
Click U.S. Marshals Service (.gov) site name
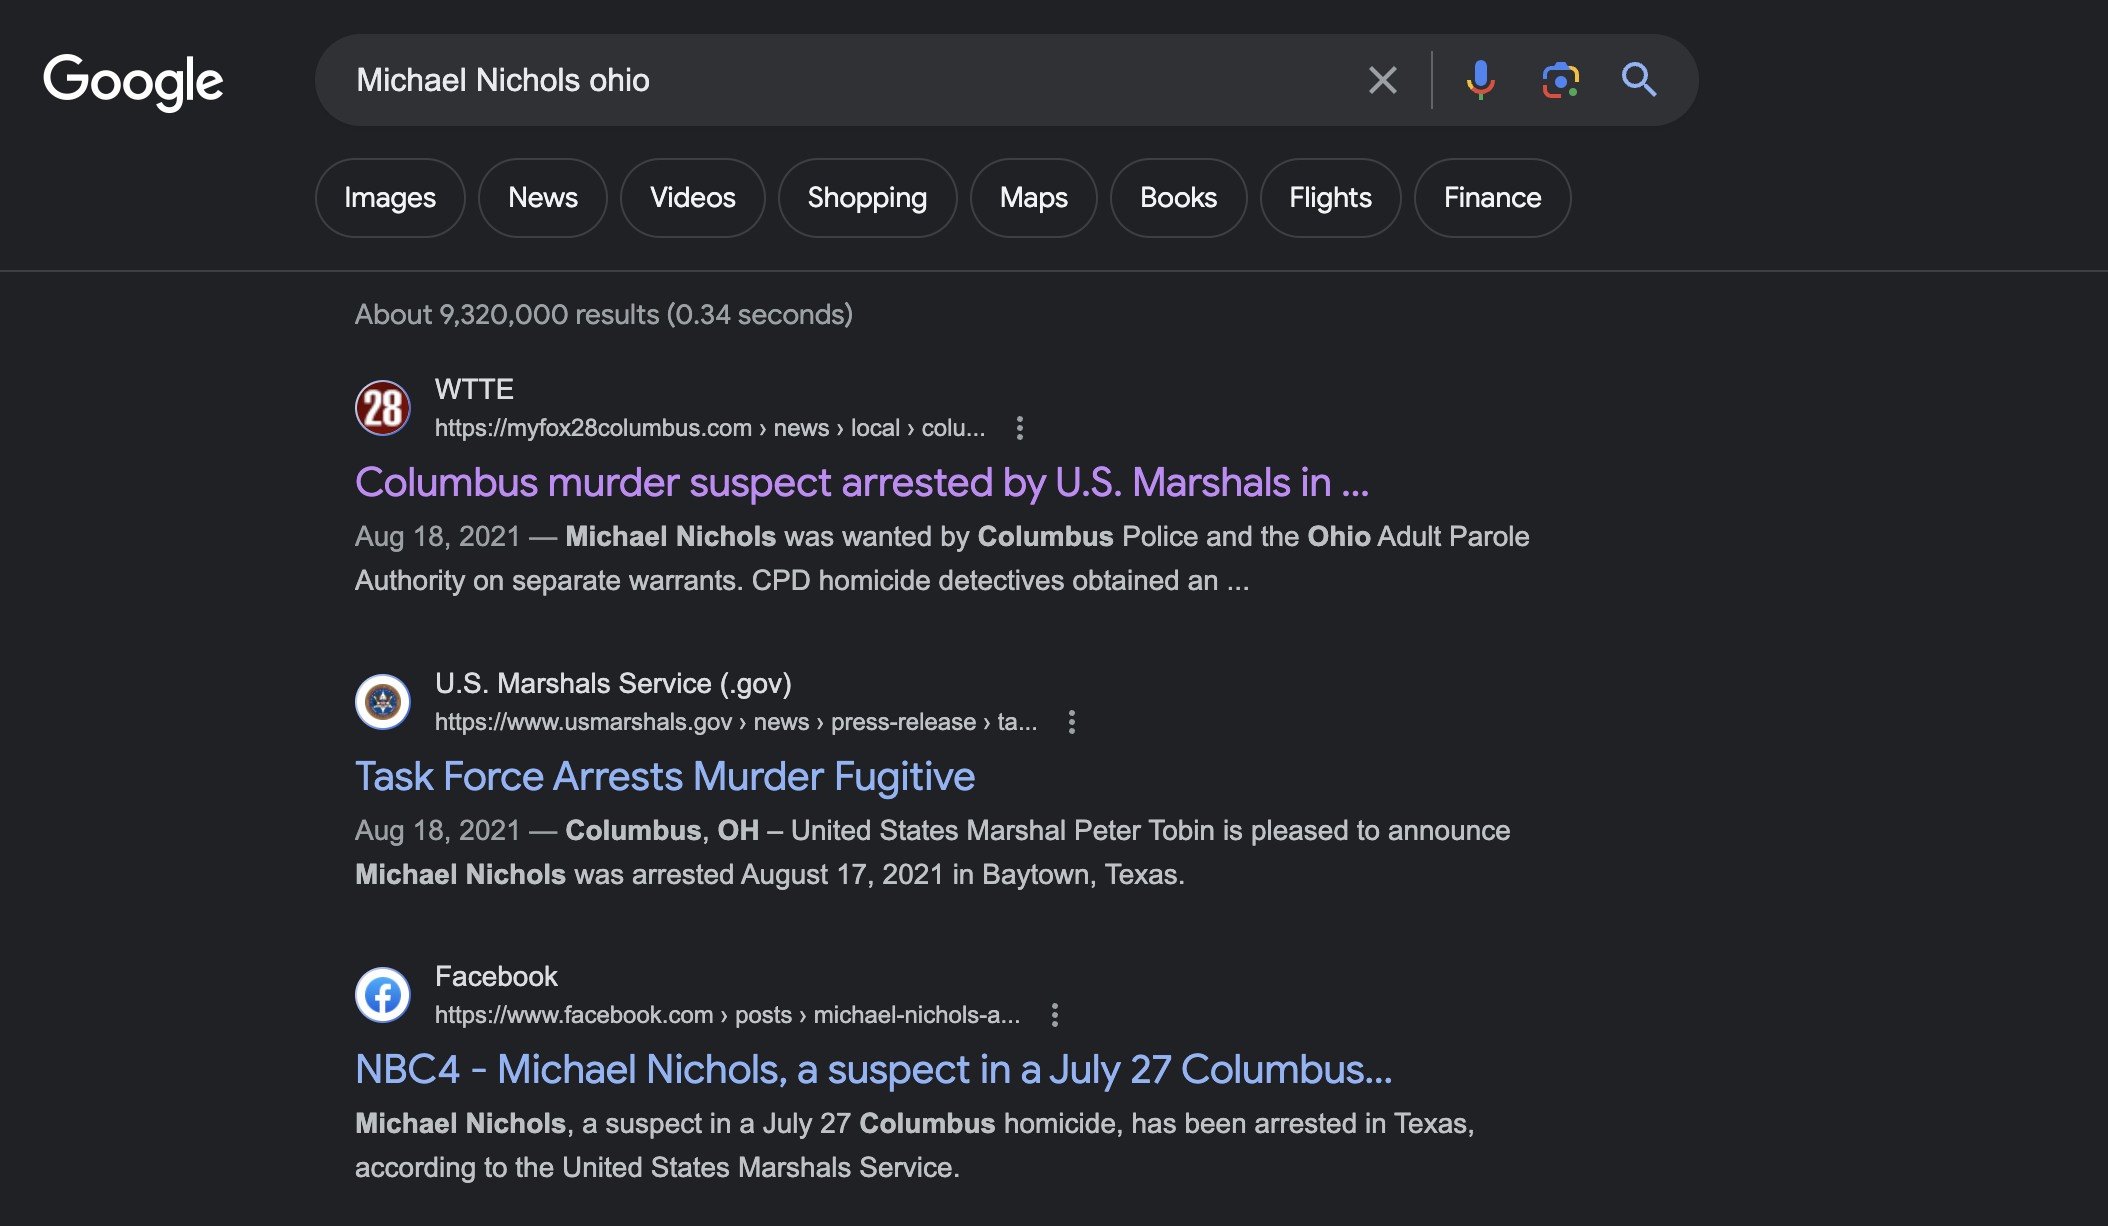click(613, 683)
